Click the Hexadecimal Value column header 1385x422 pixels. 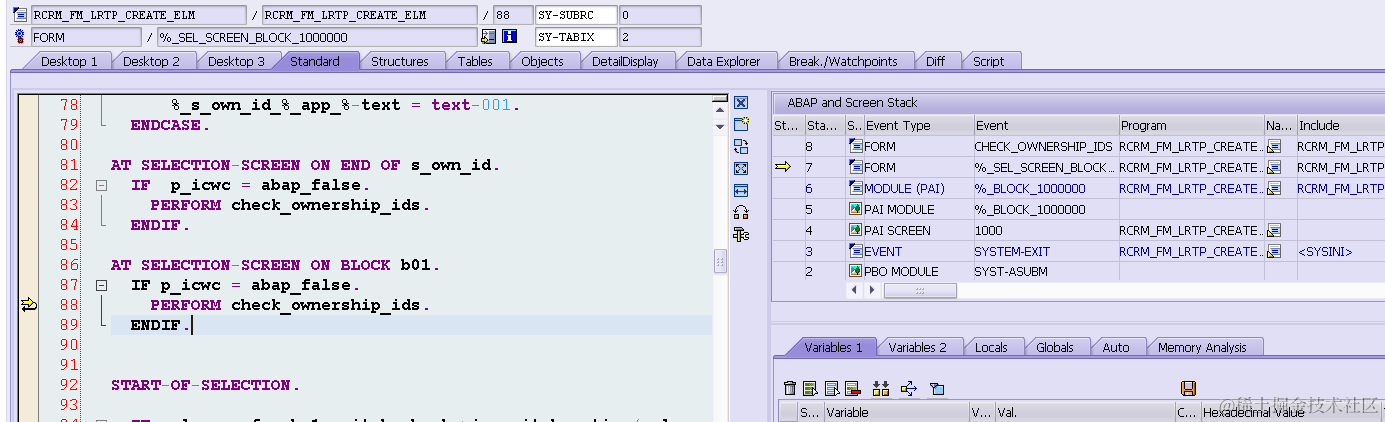pos(1290,412)
